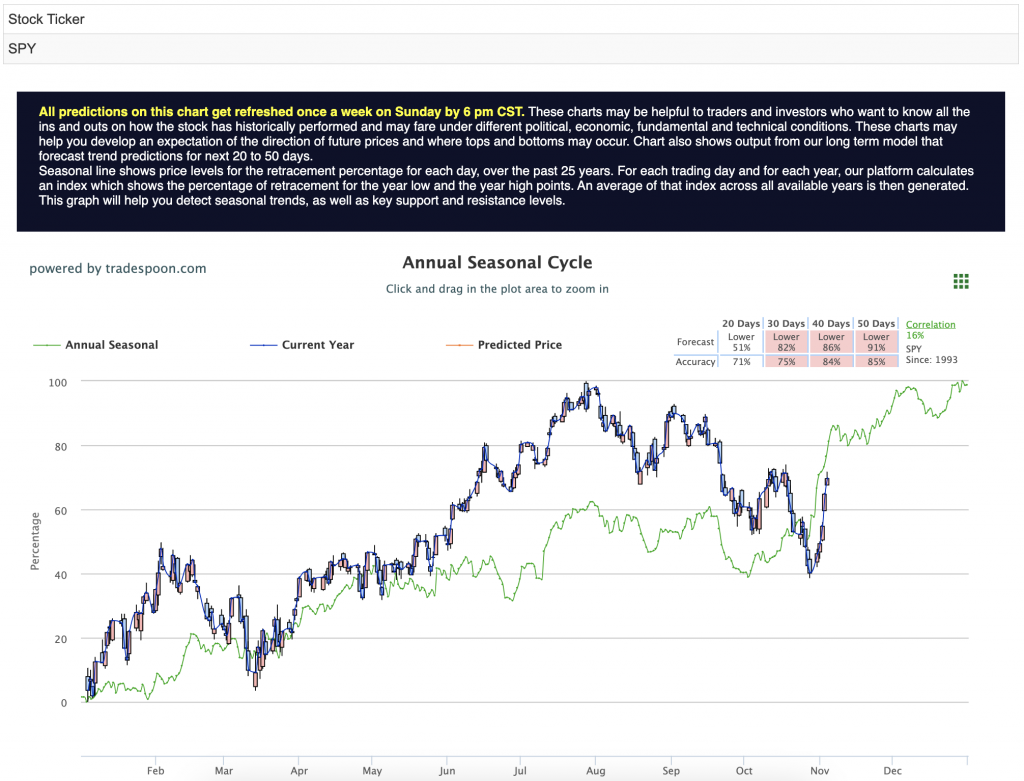Select the 50 Days Lower 91% forecast cell
The width and height of the screenshot is (1024, 781).
[876, 342]
